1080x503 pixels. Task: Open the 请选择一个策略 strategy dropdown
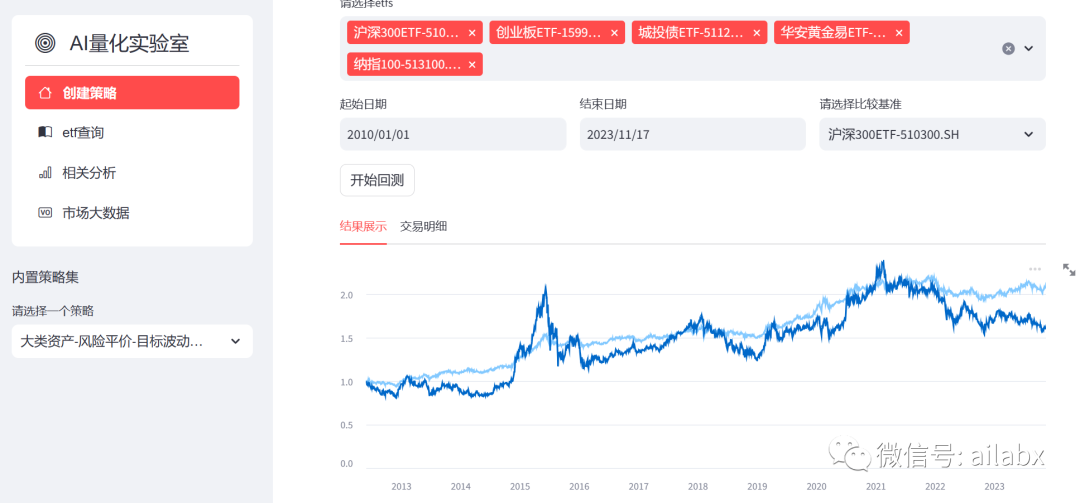(132, 341)
